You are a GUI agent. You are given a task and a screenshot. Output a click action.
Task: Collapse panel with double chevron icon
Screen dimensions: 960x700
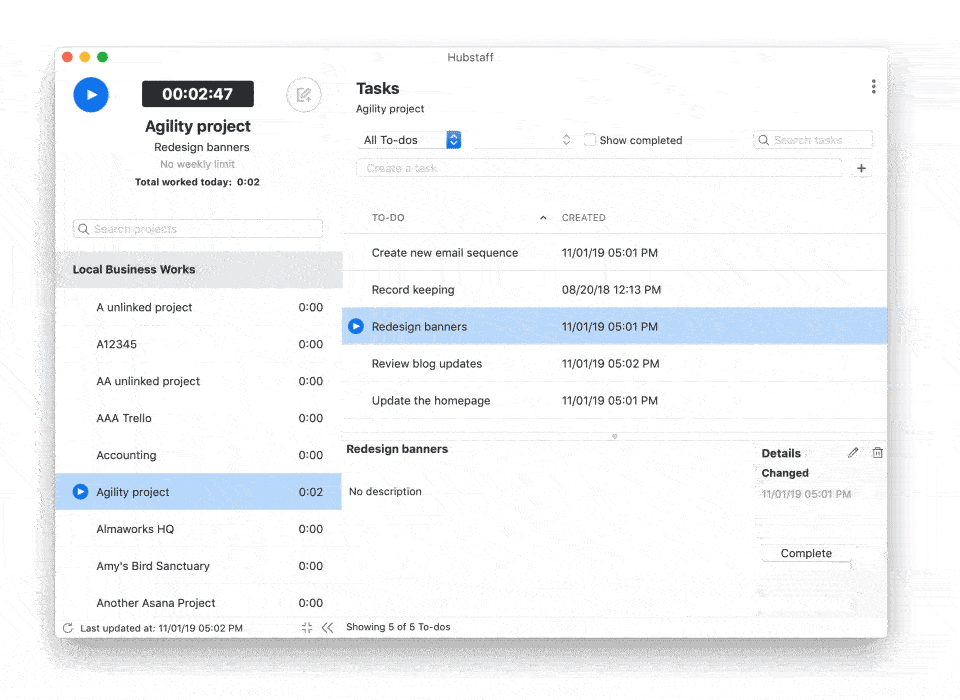(328, 627)
